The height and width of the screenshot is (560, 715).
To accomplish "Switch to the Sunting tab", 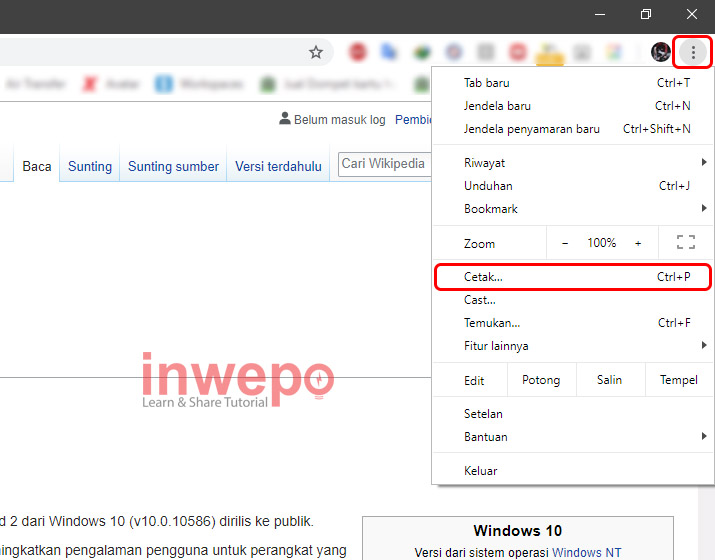I will tap(90, 166).
